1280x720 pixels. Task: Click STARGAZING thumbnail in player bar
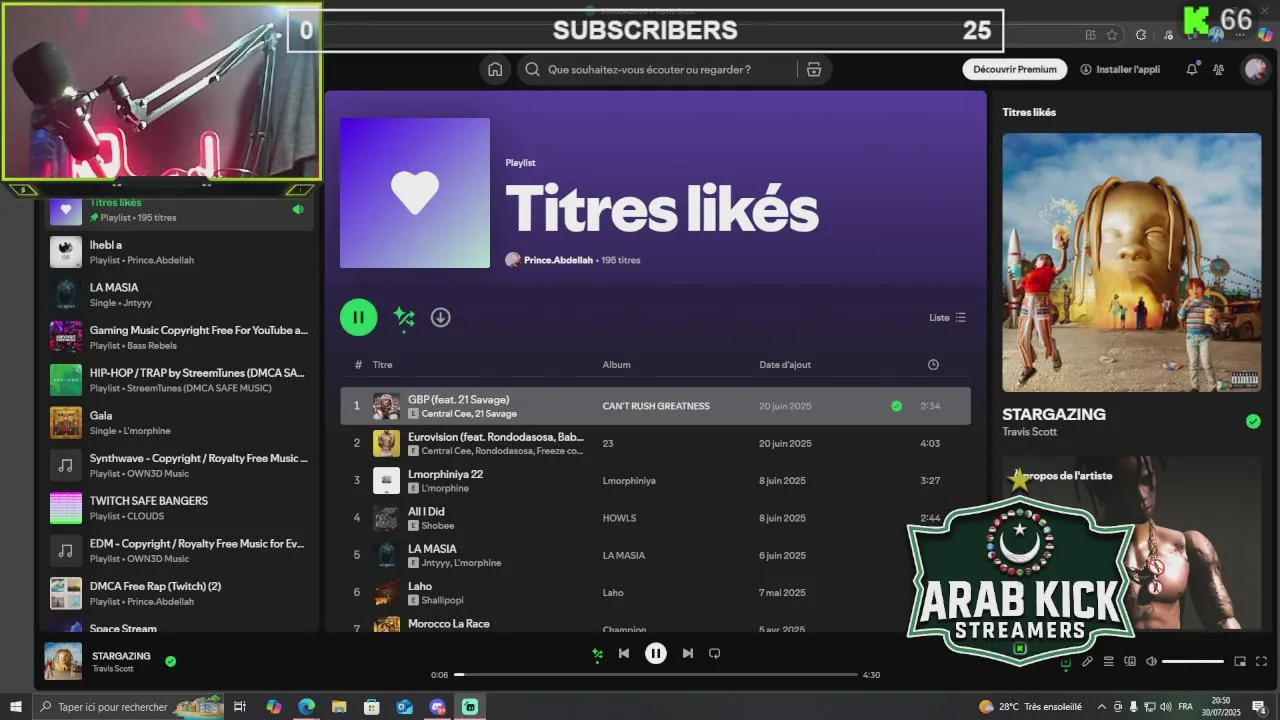point(63,661)
